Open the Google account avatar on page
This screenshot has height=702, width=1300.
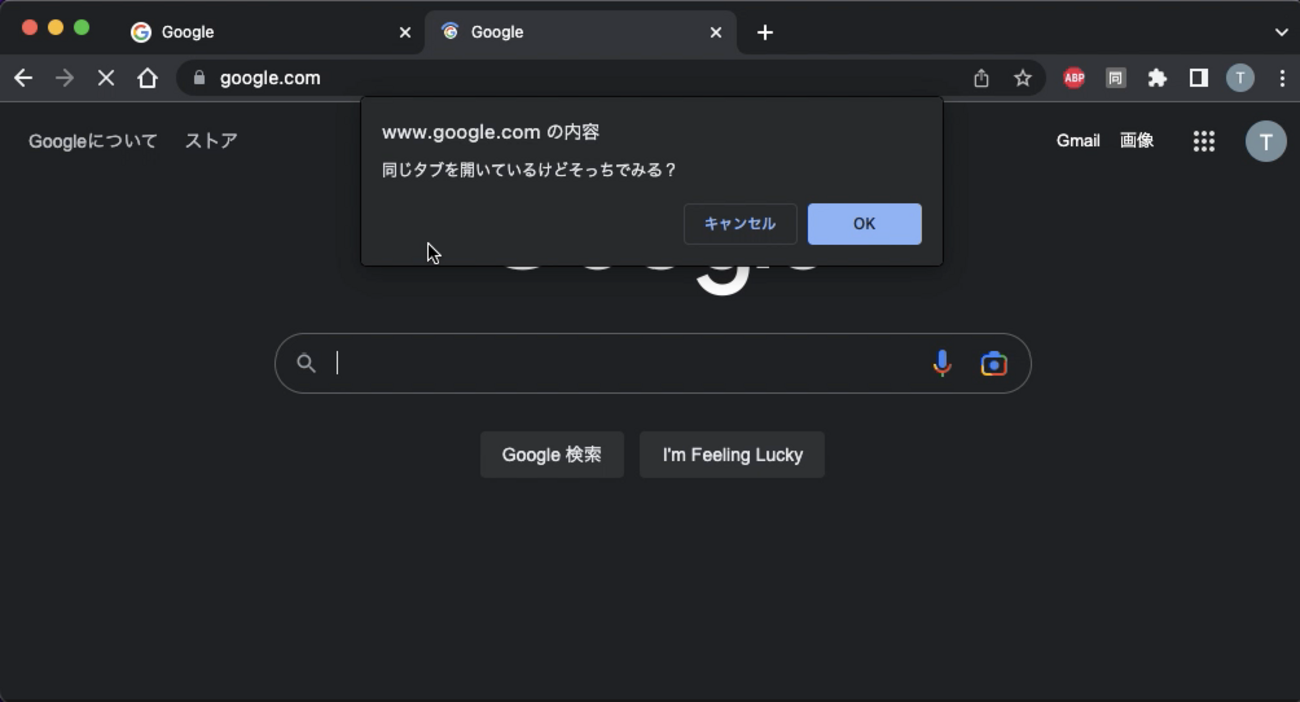1266,141
